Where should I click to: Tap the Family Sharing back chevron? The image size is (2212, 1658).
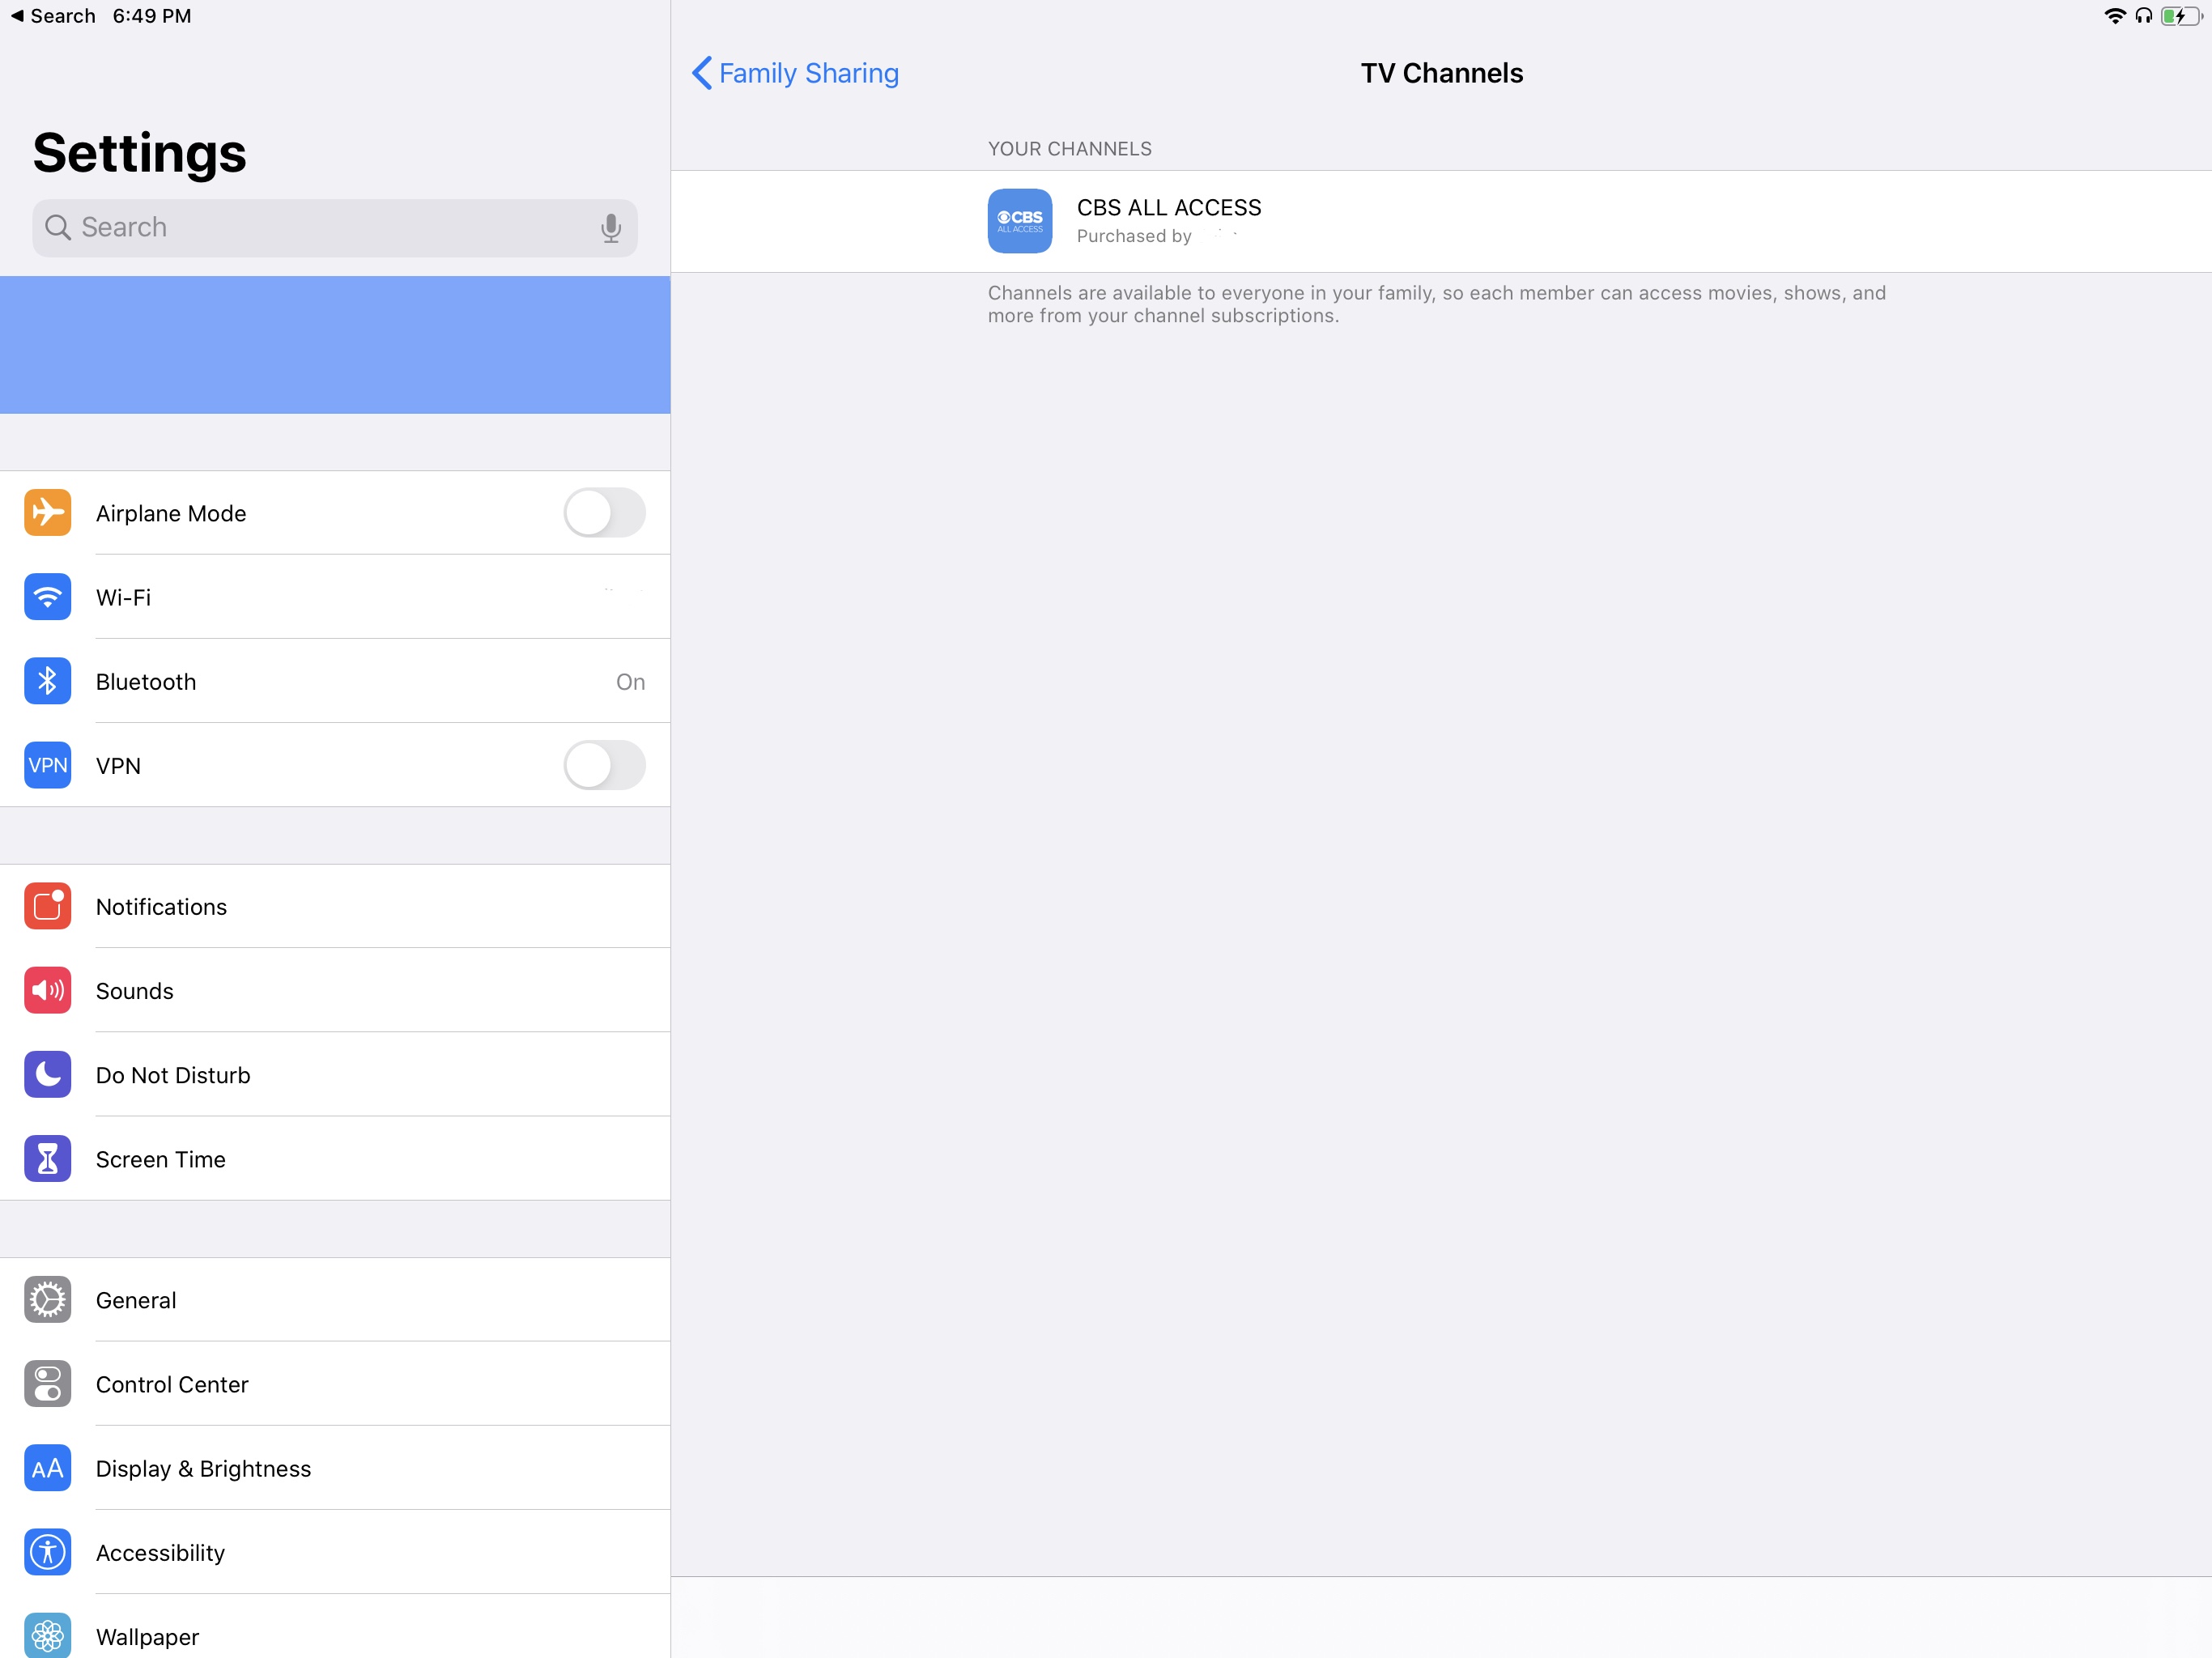pyautogui.click(x=702, y=73)
